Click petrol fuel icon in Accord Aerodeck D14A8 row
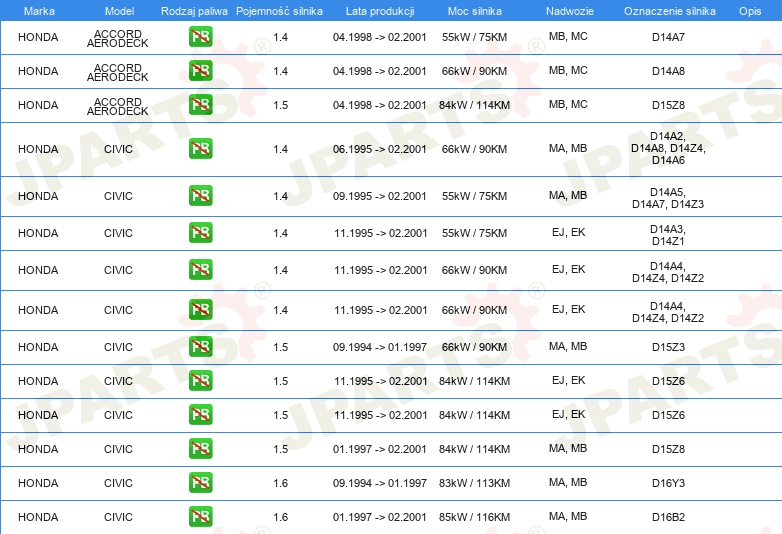 point(200,71)
